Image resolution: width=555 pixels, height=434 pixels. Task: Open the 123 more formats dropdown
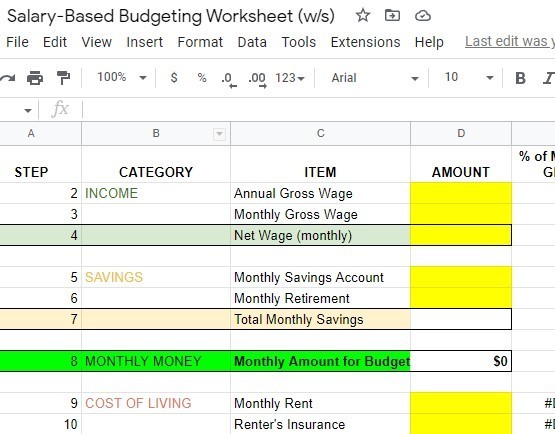pos(290,78)
